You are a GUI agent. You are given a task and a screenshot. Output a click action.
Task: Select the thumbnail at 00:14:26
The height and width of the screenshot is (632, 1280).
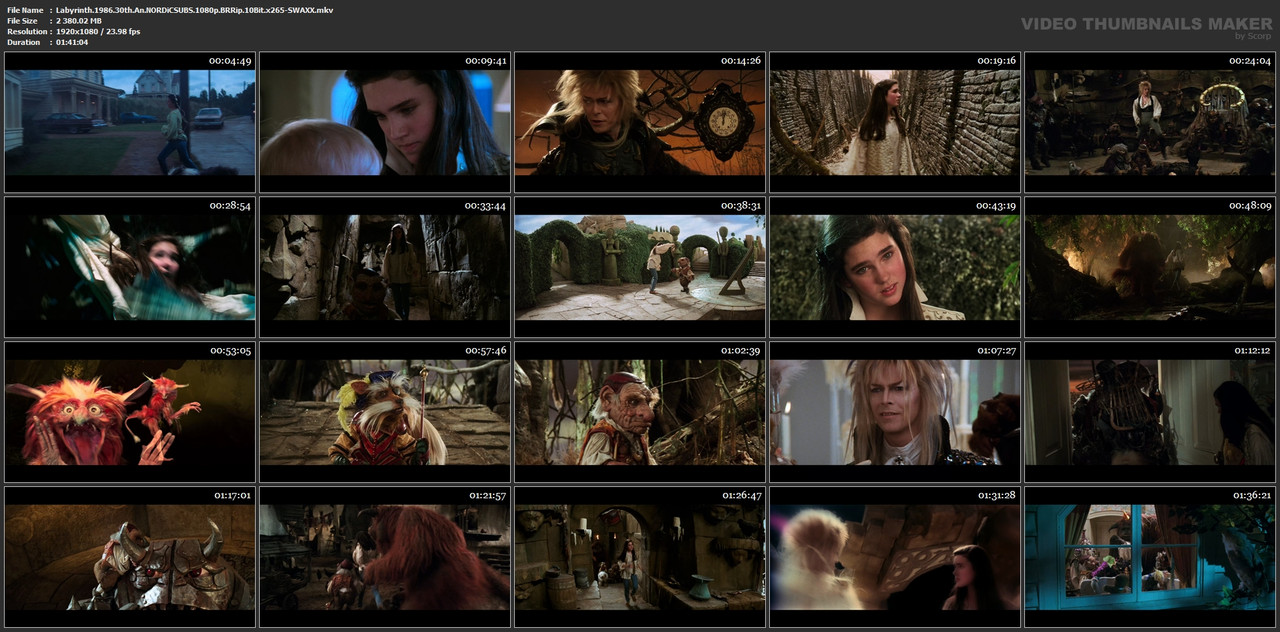point(640,122)
